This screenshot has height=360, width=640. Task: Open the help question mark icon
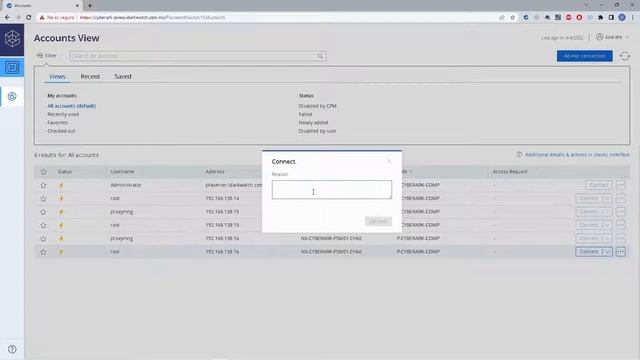click(12, 349)
